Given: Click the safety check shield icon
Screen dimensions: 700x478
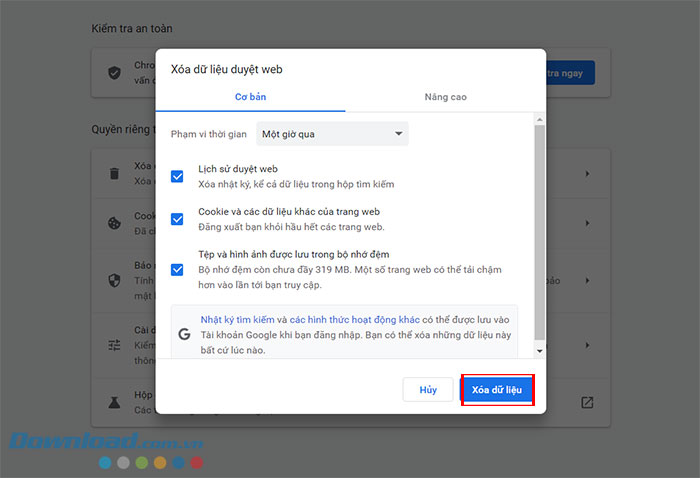Looking at the screenshot, I should pyautogui.click(x=114, y=73).
